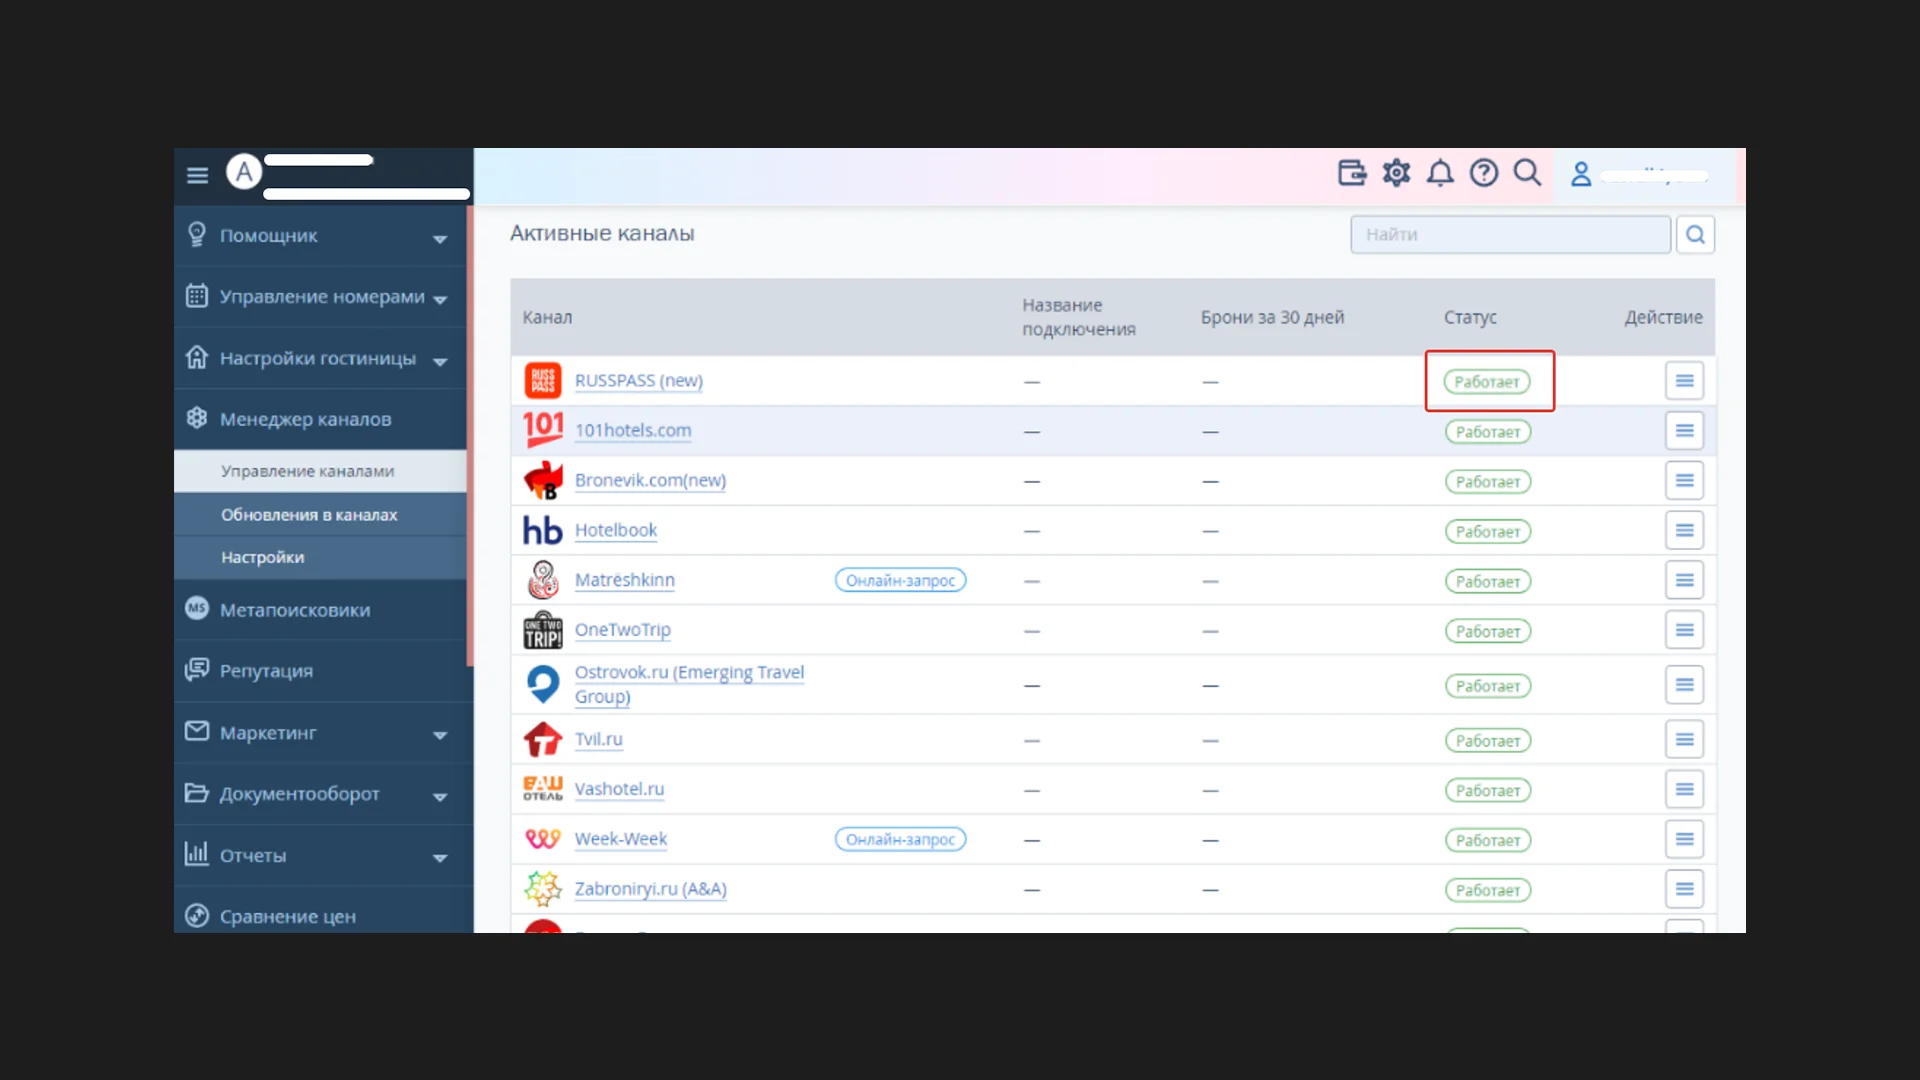
Task: Click the search button next to Найти field
Action: (1695, 234)
